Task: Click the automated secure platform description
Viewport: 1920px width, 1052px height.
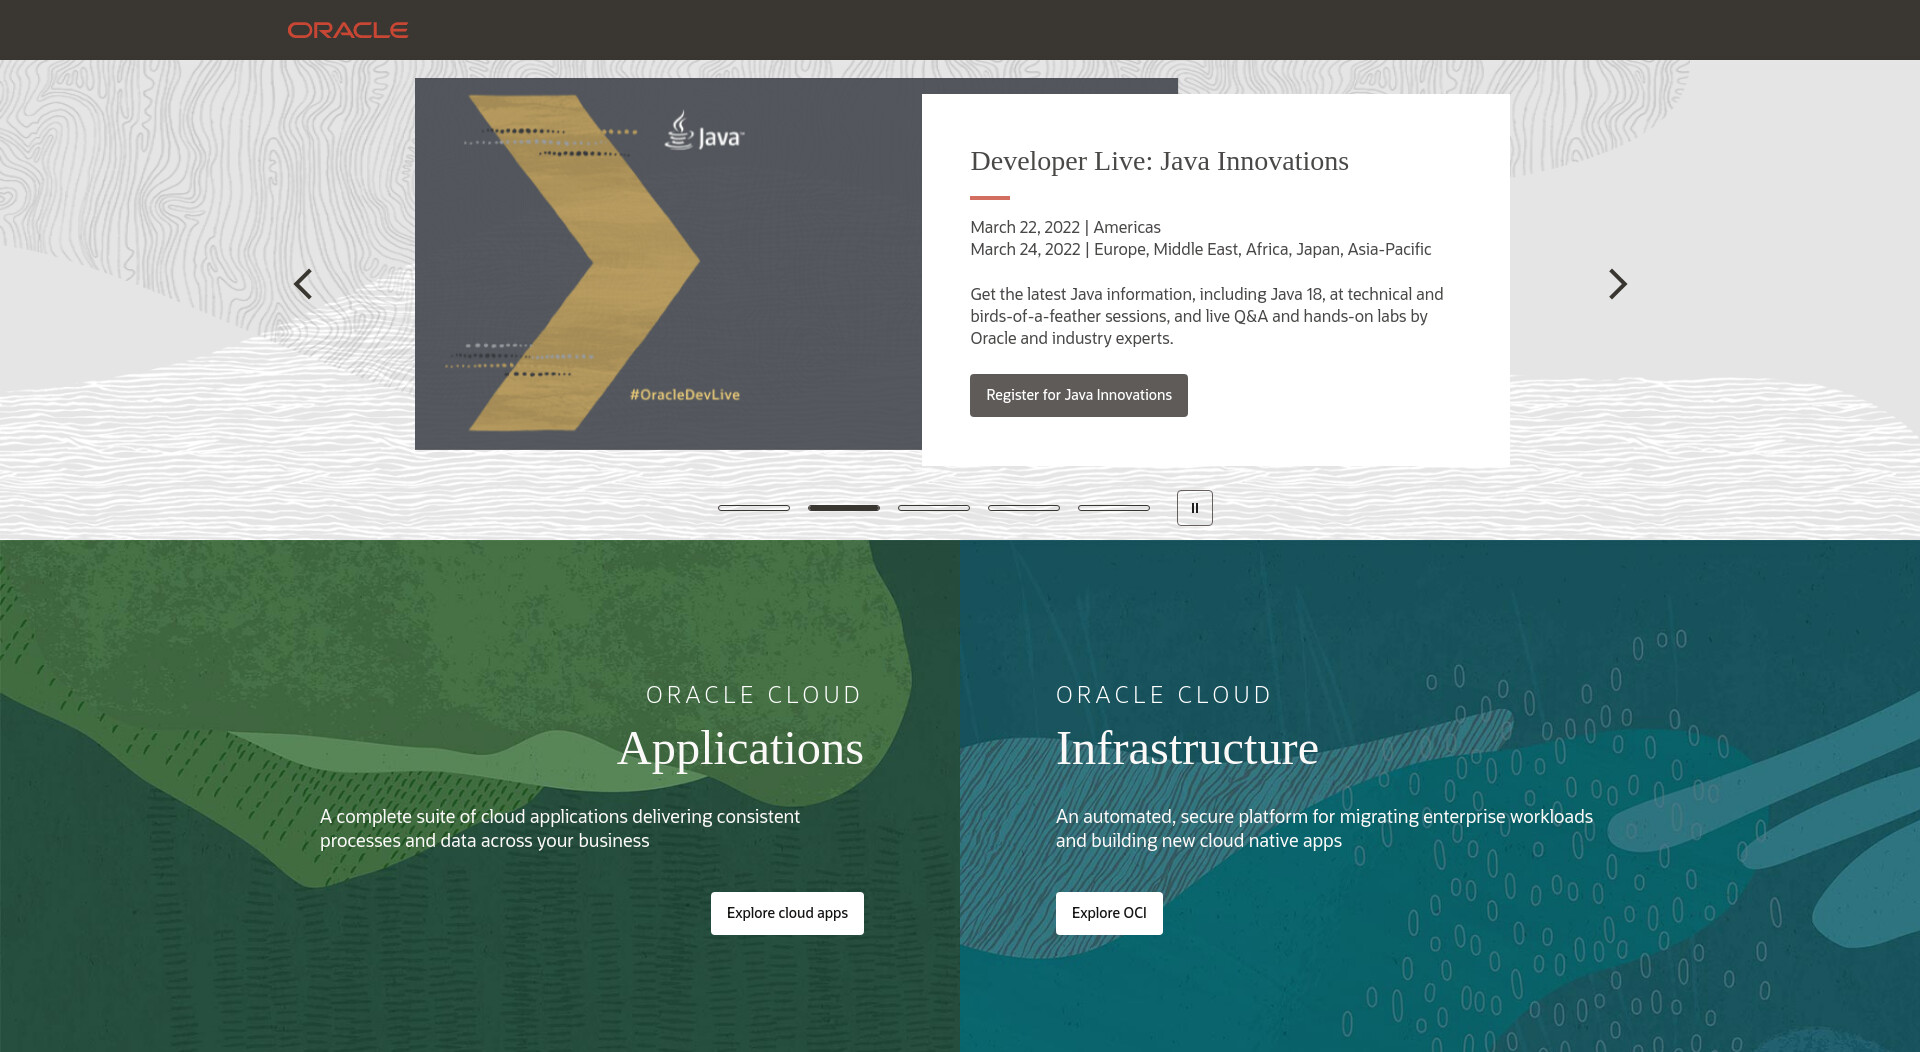Action: (x=1324, y=828)
